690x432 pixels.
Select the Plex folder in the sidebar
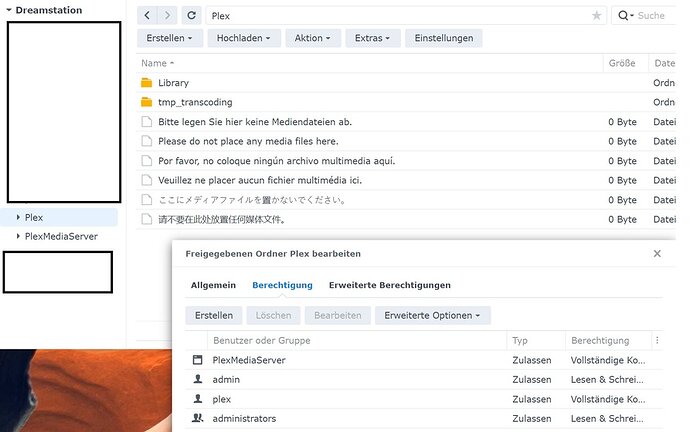(x=59, y=217)
